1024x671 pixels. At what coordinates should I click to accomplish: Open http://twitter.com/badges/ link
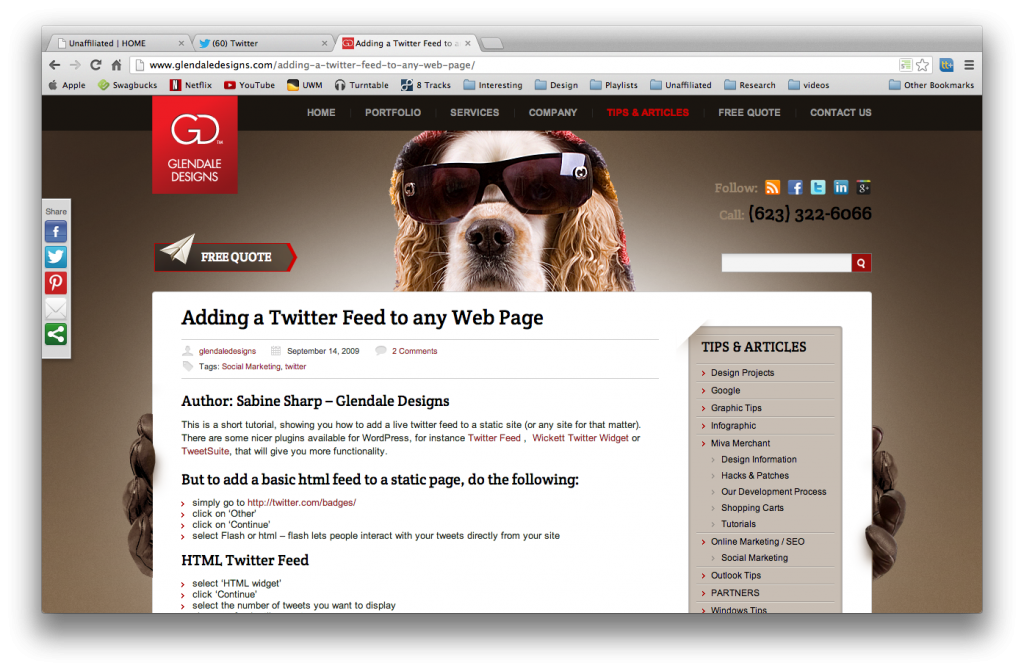pos(302,502)
